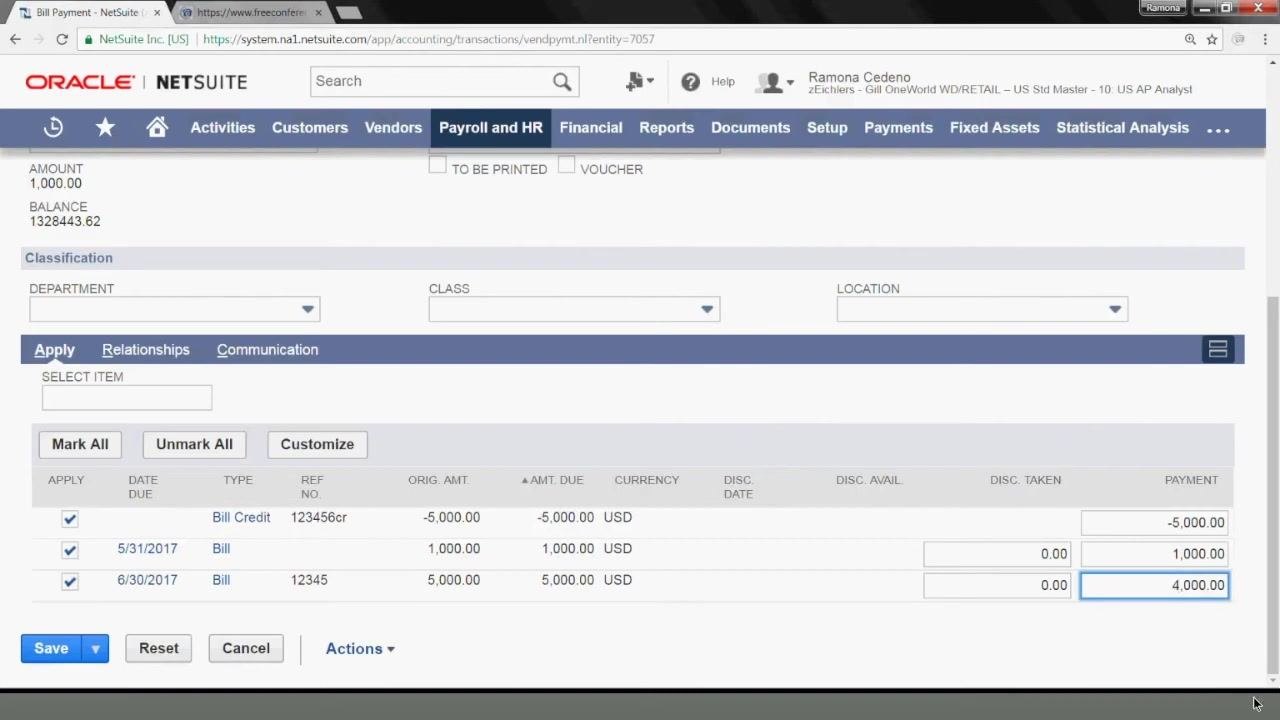Enable the To Be Printed checkbox

(x=437, y=166)
